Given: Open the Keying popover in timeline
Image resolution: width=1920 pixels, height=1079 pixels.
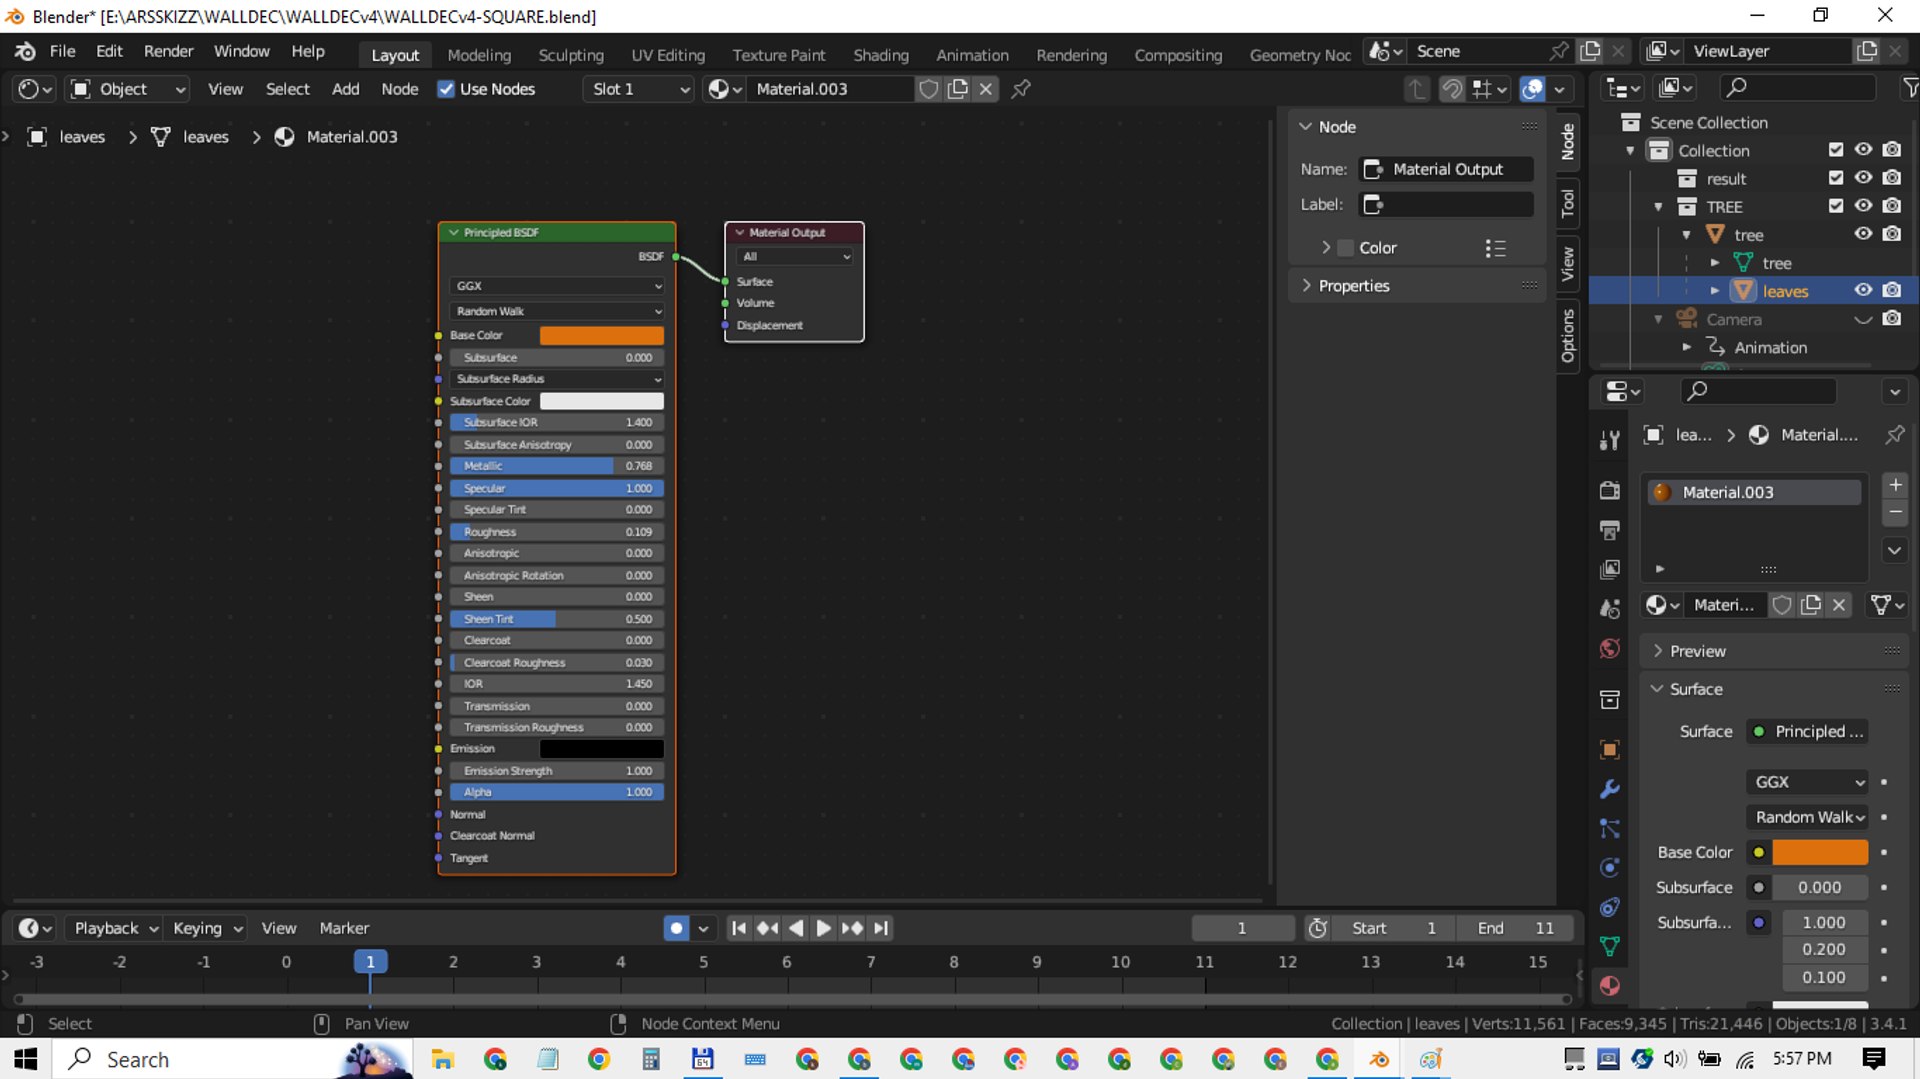Looking at the screenshot, I should [x=208, y=928].
